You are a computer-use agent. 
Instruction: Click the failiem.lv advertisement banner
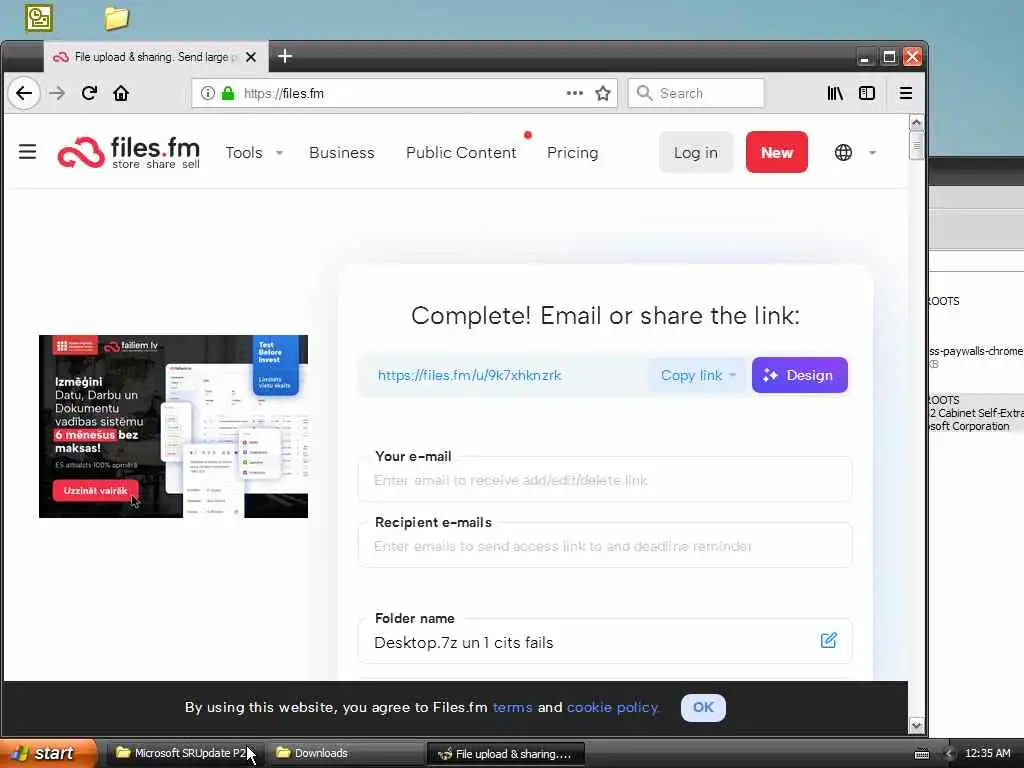point(174,426)
